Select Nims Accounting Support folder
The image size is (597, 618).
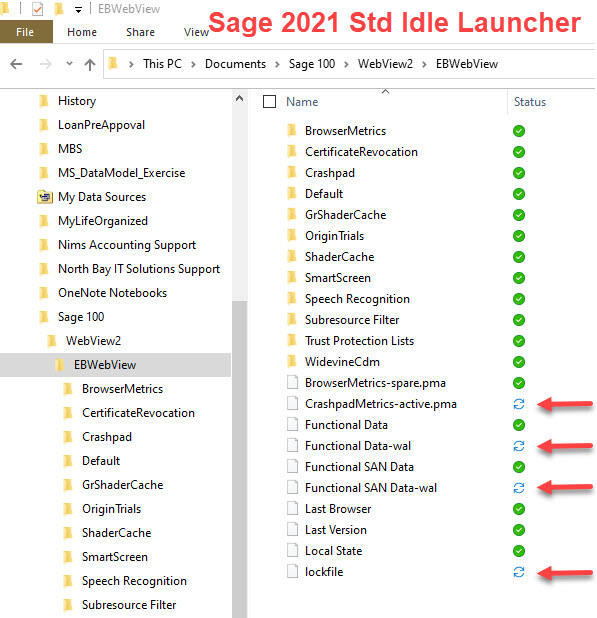pyautogui.click(x=127, y=245)
